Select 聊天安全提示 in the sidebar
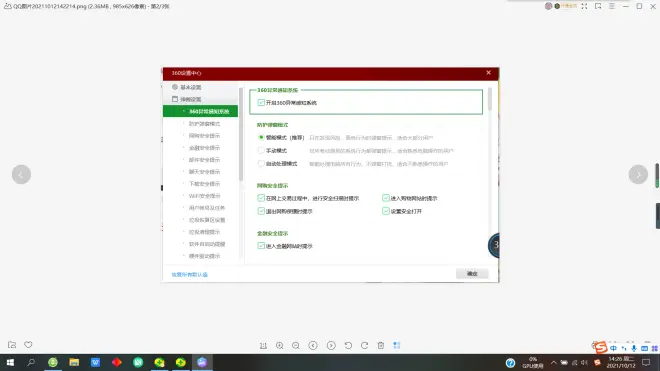Viewport: 660px width, 371px height. pos(204,172)
